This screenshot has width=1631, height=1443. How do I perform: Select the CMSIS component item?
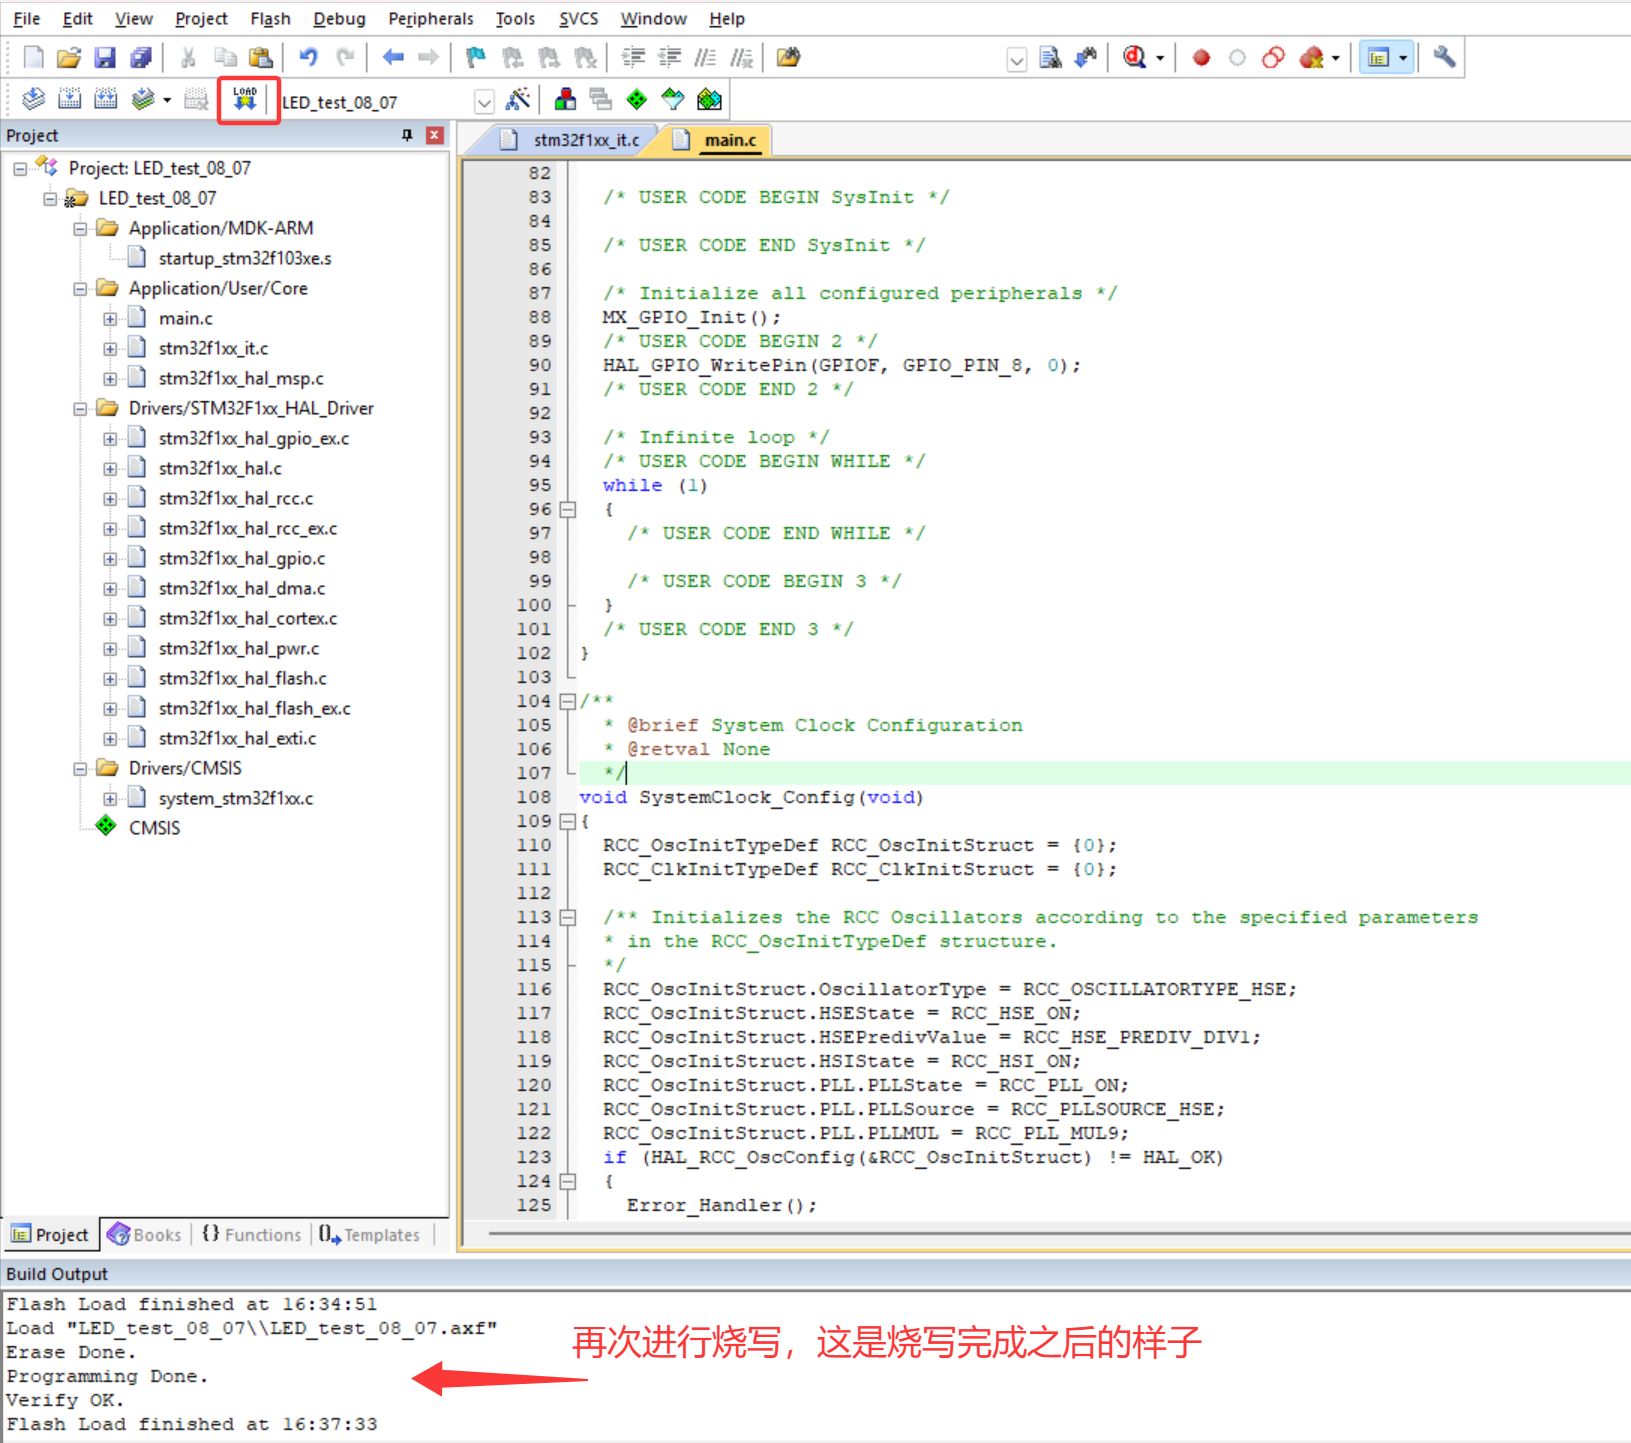(154, 829)
